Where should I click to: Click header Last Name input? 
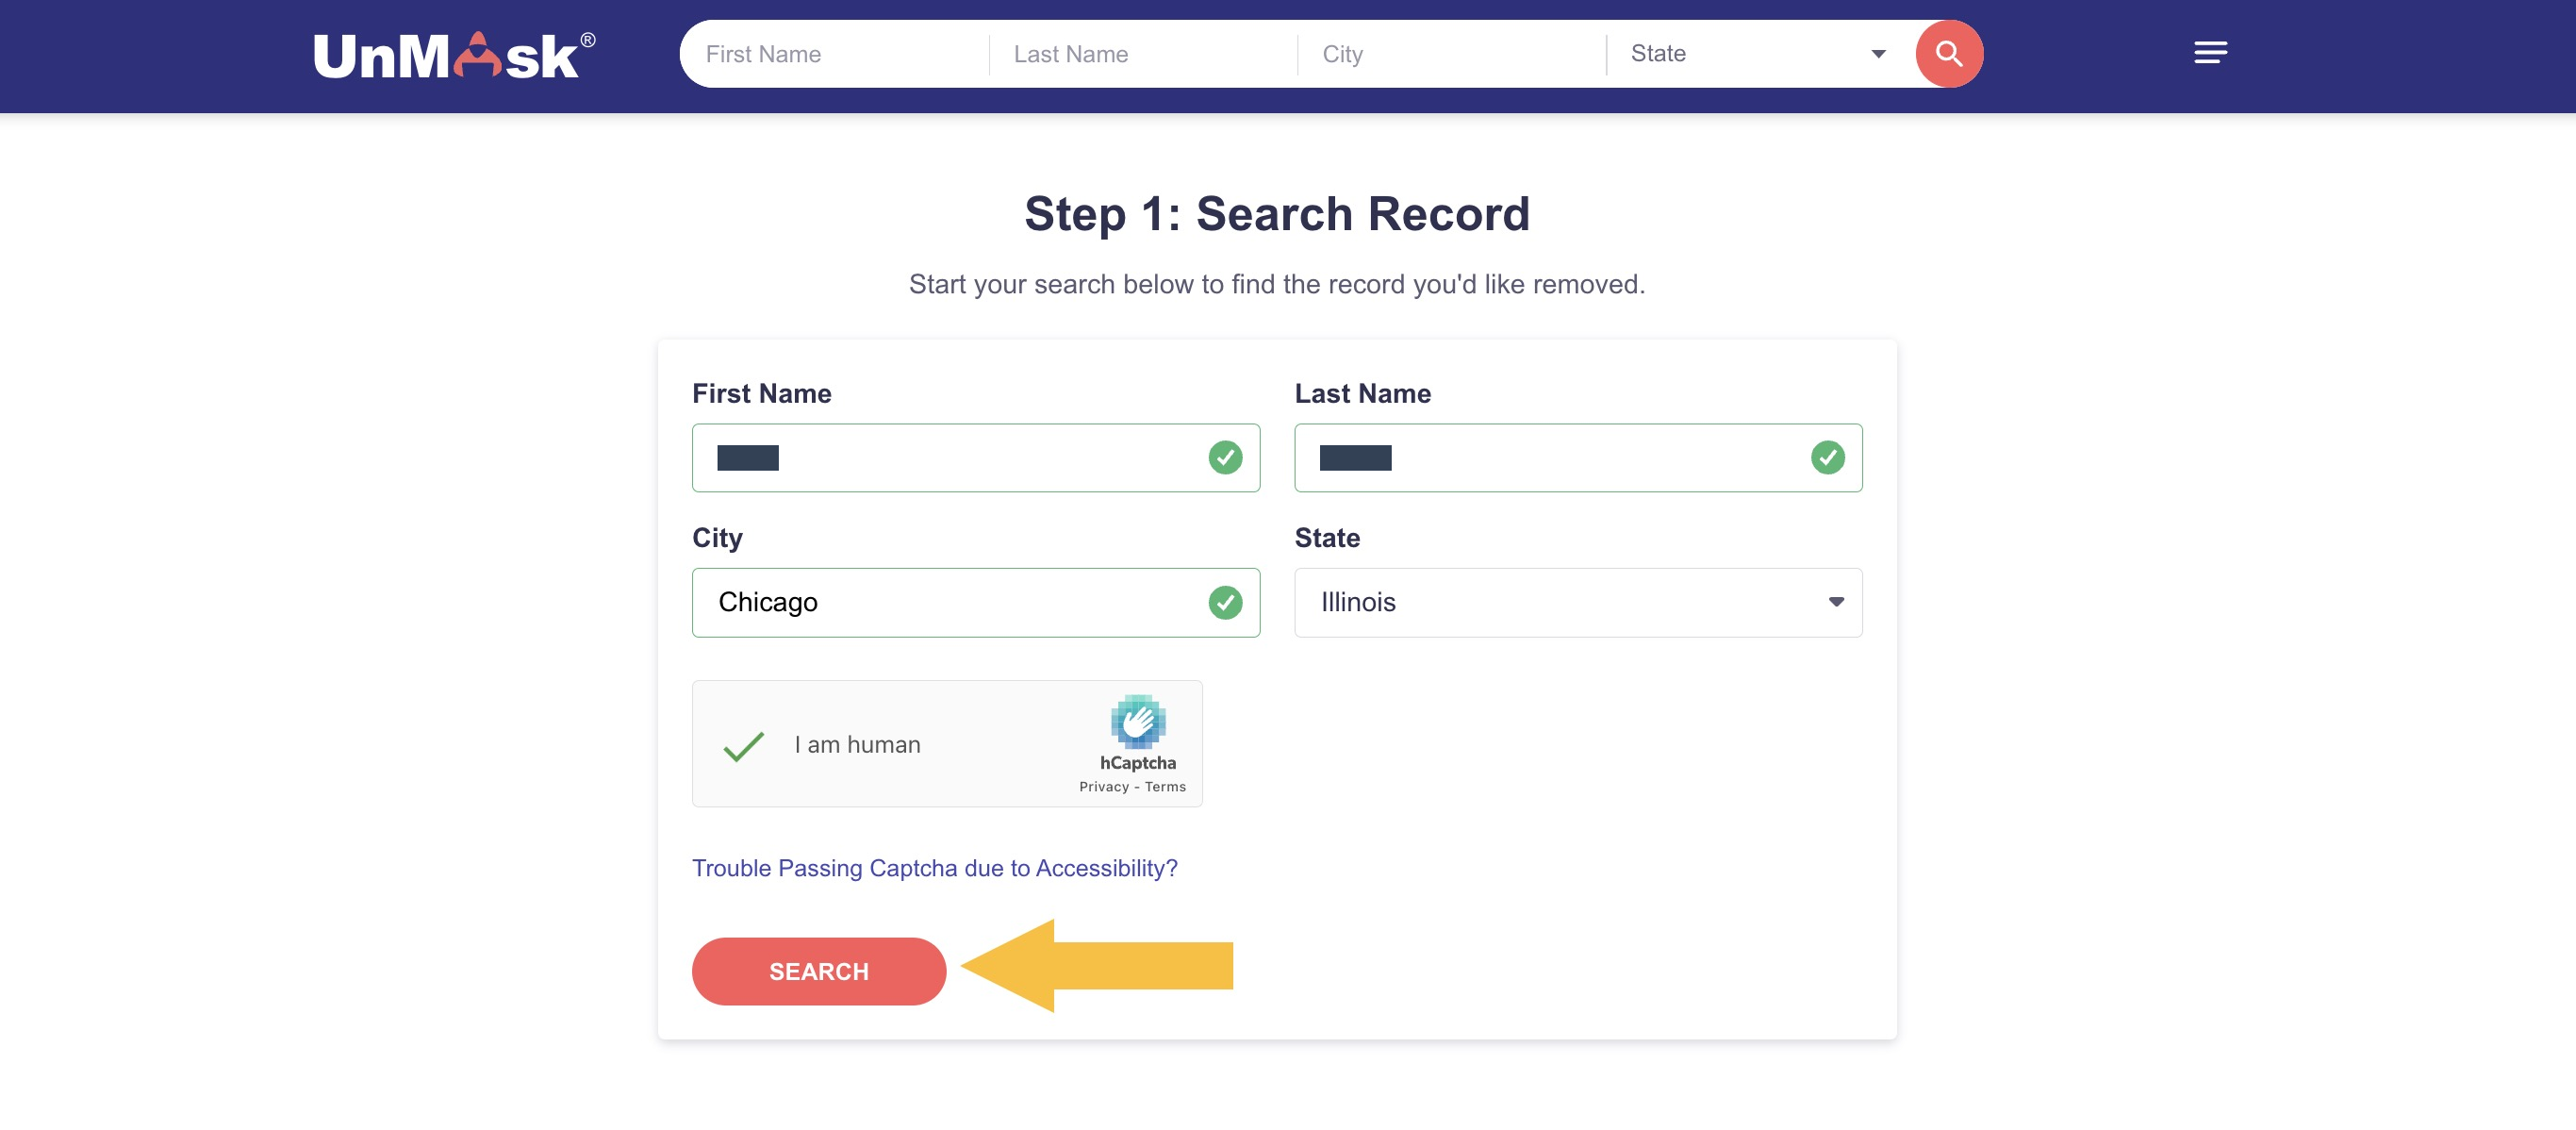point(1143,55)
